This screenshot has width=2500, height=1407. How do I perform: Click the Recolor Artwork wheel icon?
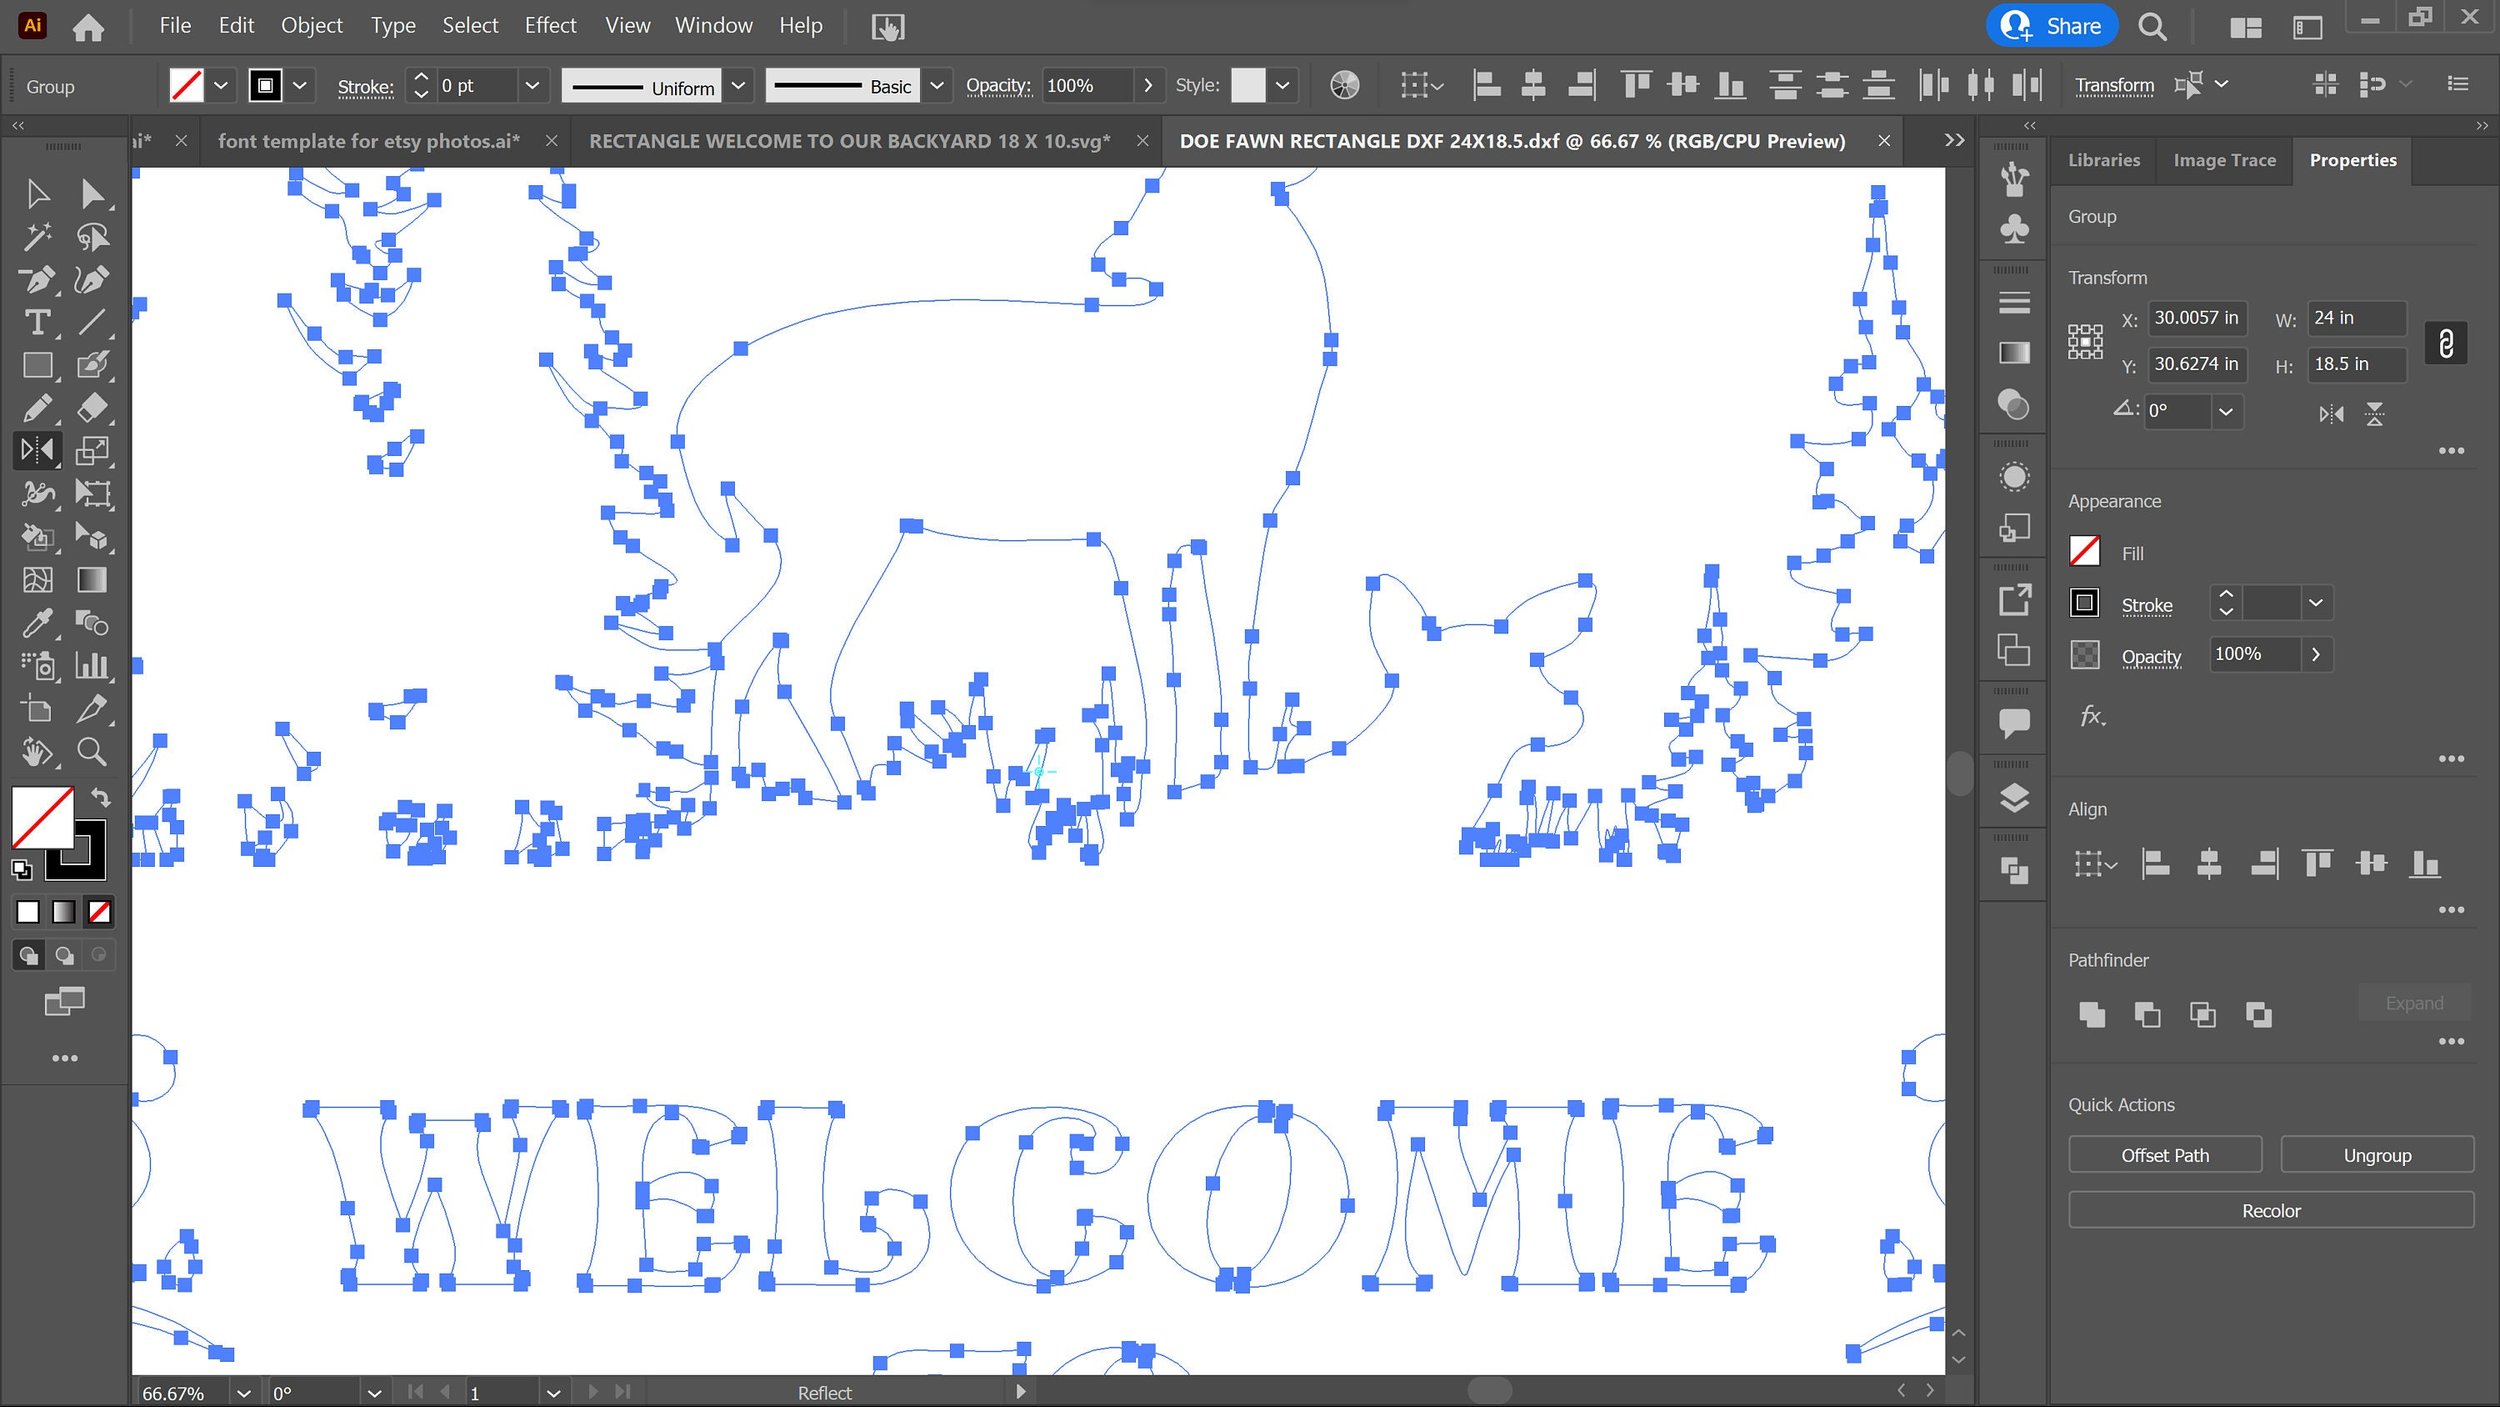pos(1344,85)
